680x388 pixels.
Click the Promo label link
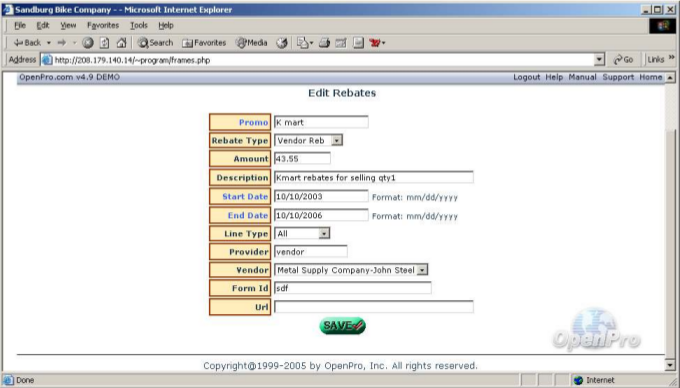coord(253,123)
